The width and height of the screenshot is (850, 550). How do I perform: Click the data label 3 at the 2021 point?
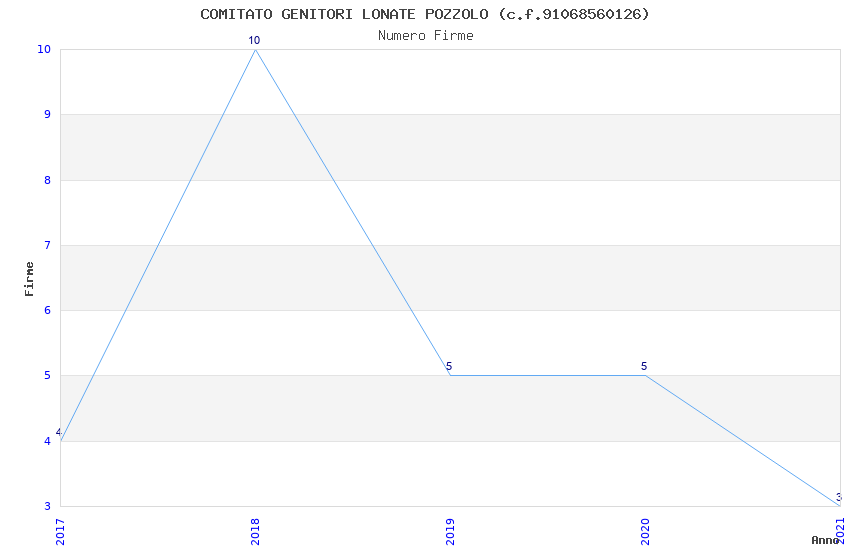(839, 497)
